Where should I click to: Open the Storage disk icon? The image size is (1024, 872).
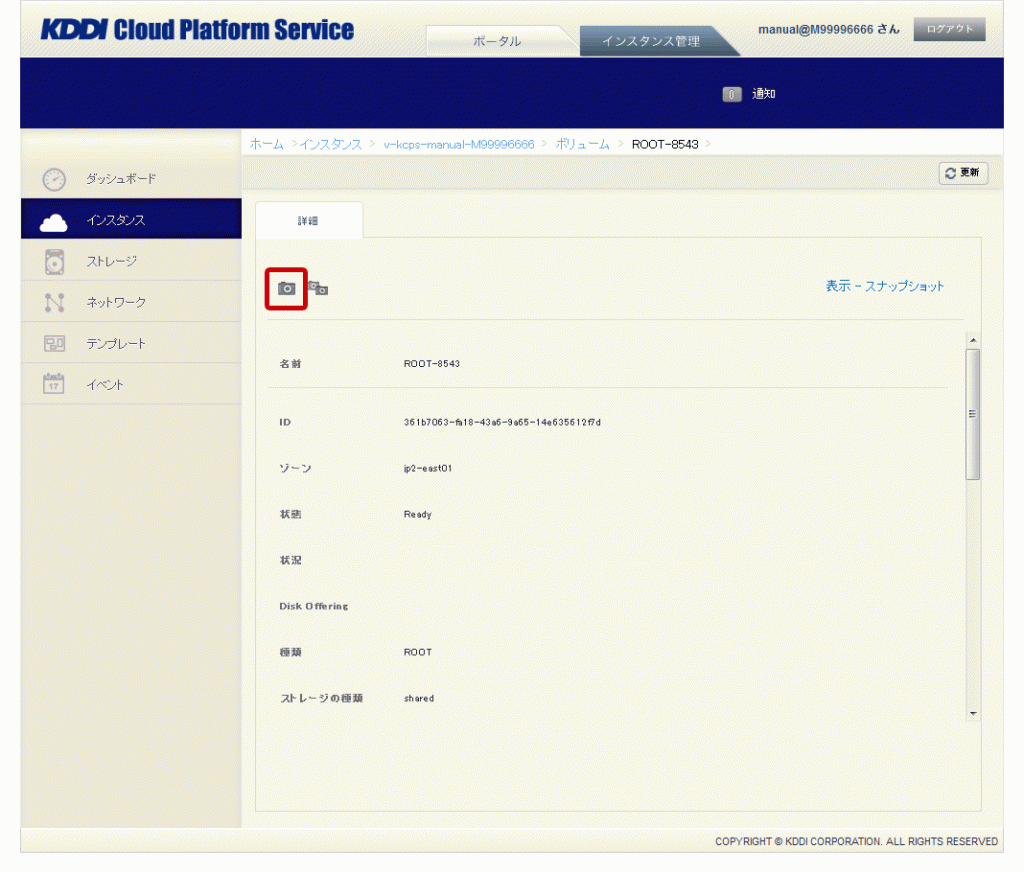(x=54, y=262)
